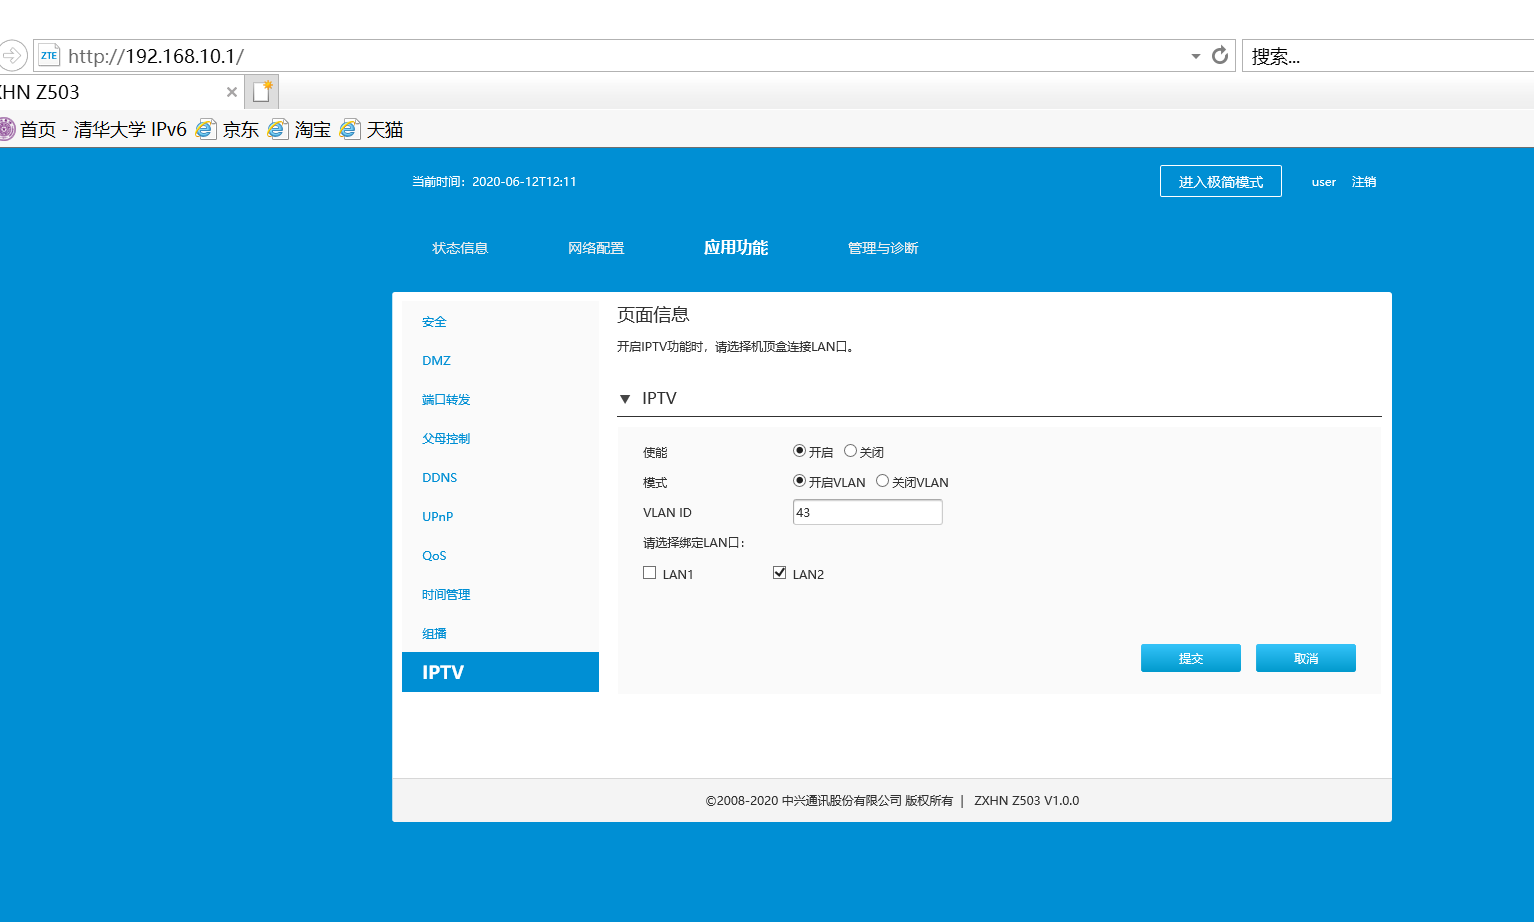Select the 应用功能 tab
This screenshot has height=922, width=1534.
coord(736,247)
